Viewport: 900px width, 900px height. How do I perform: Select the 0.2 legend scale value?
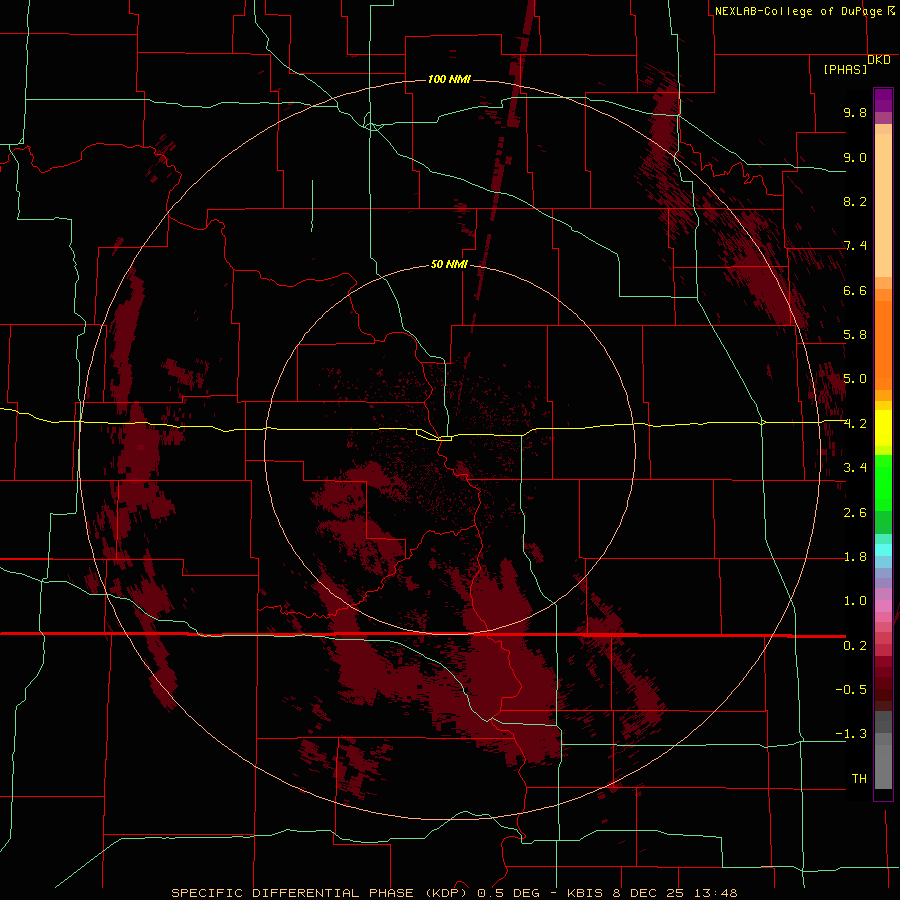(x=855, y=646)
